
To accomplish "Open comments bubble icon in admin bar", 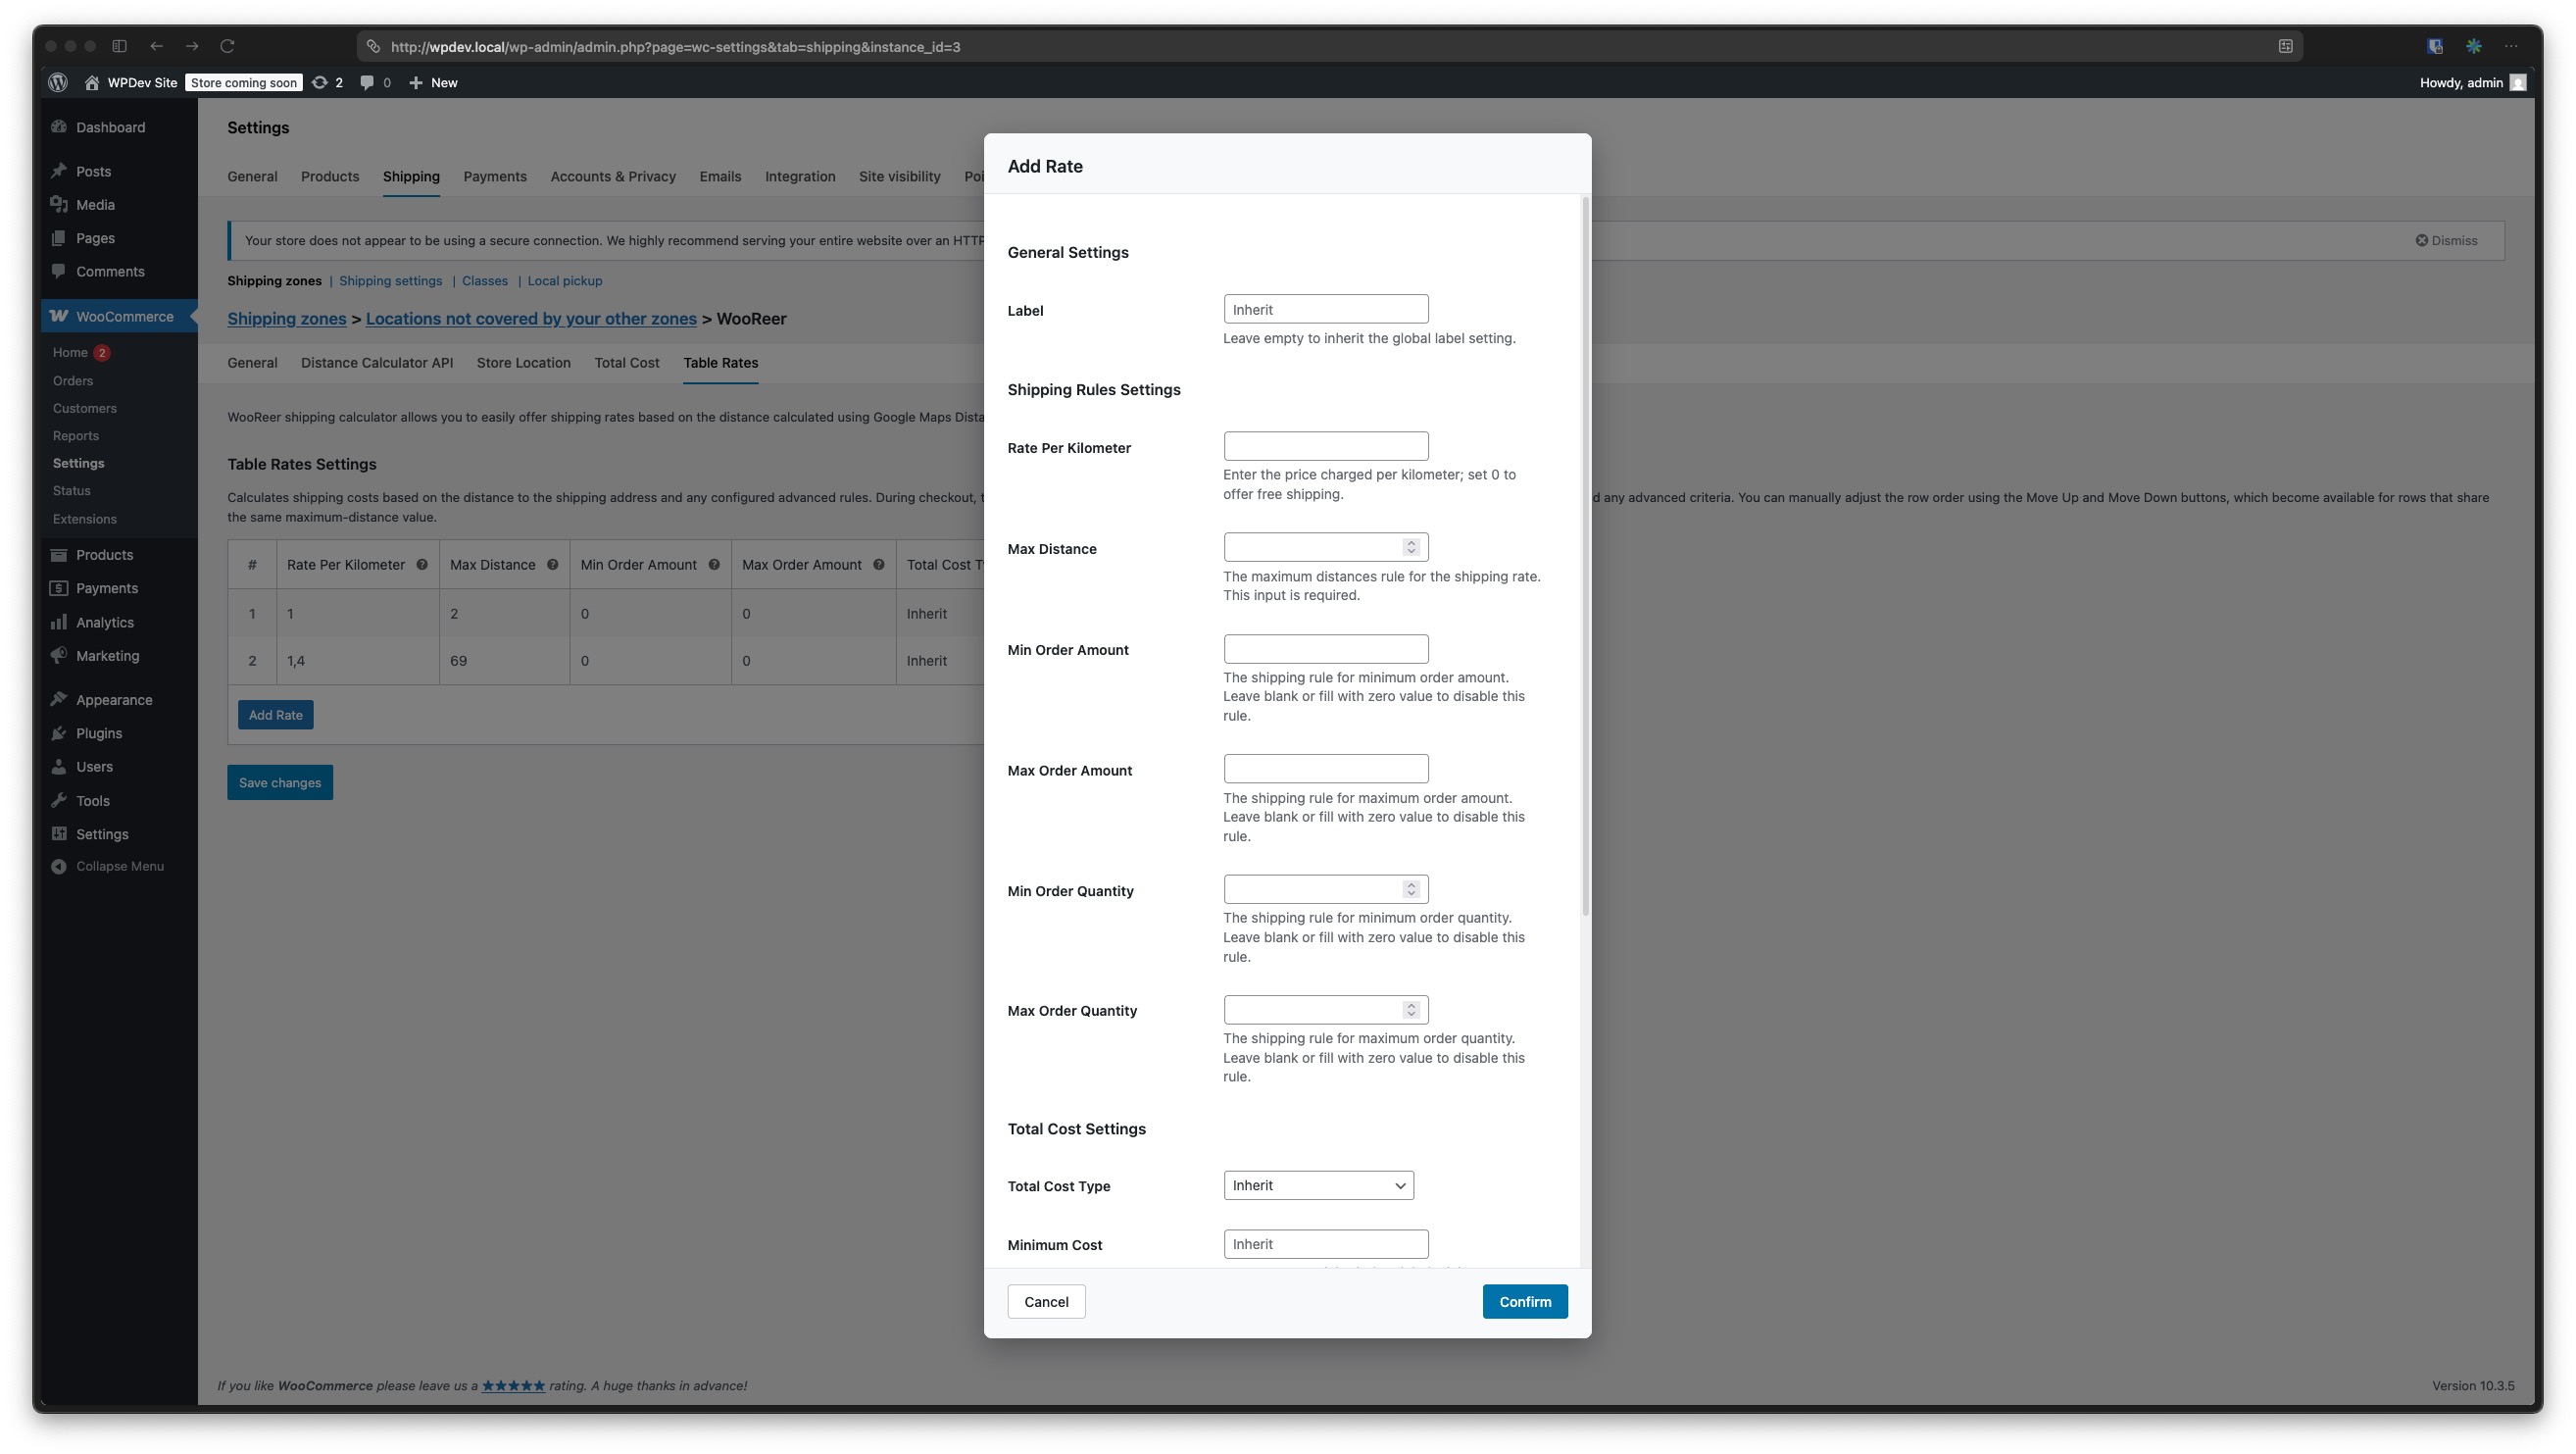I will 367,83.
